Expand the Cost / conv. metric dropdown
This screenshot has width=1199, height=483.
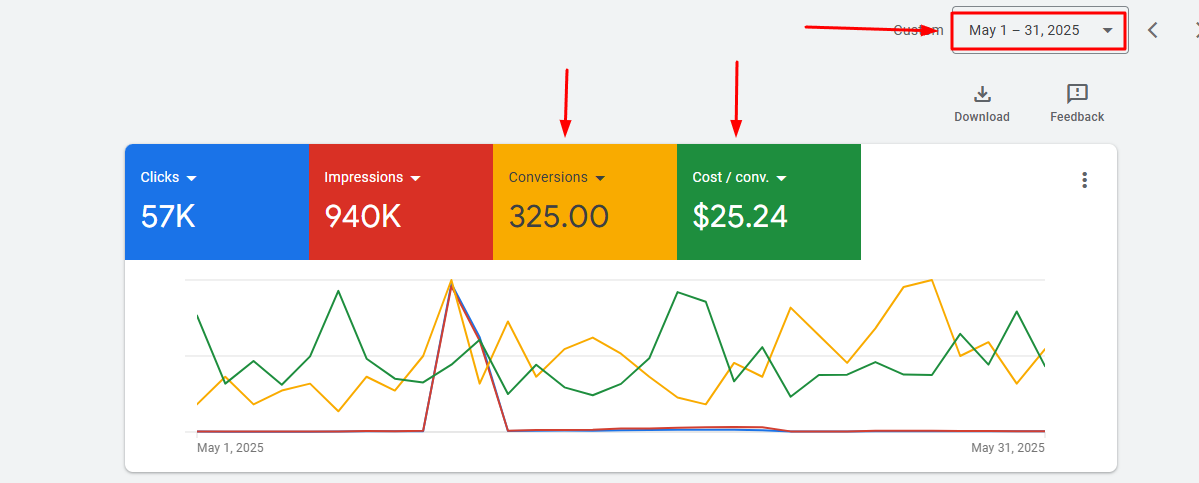click(x=781, y=178)
